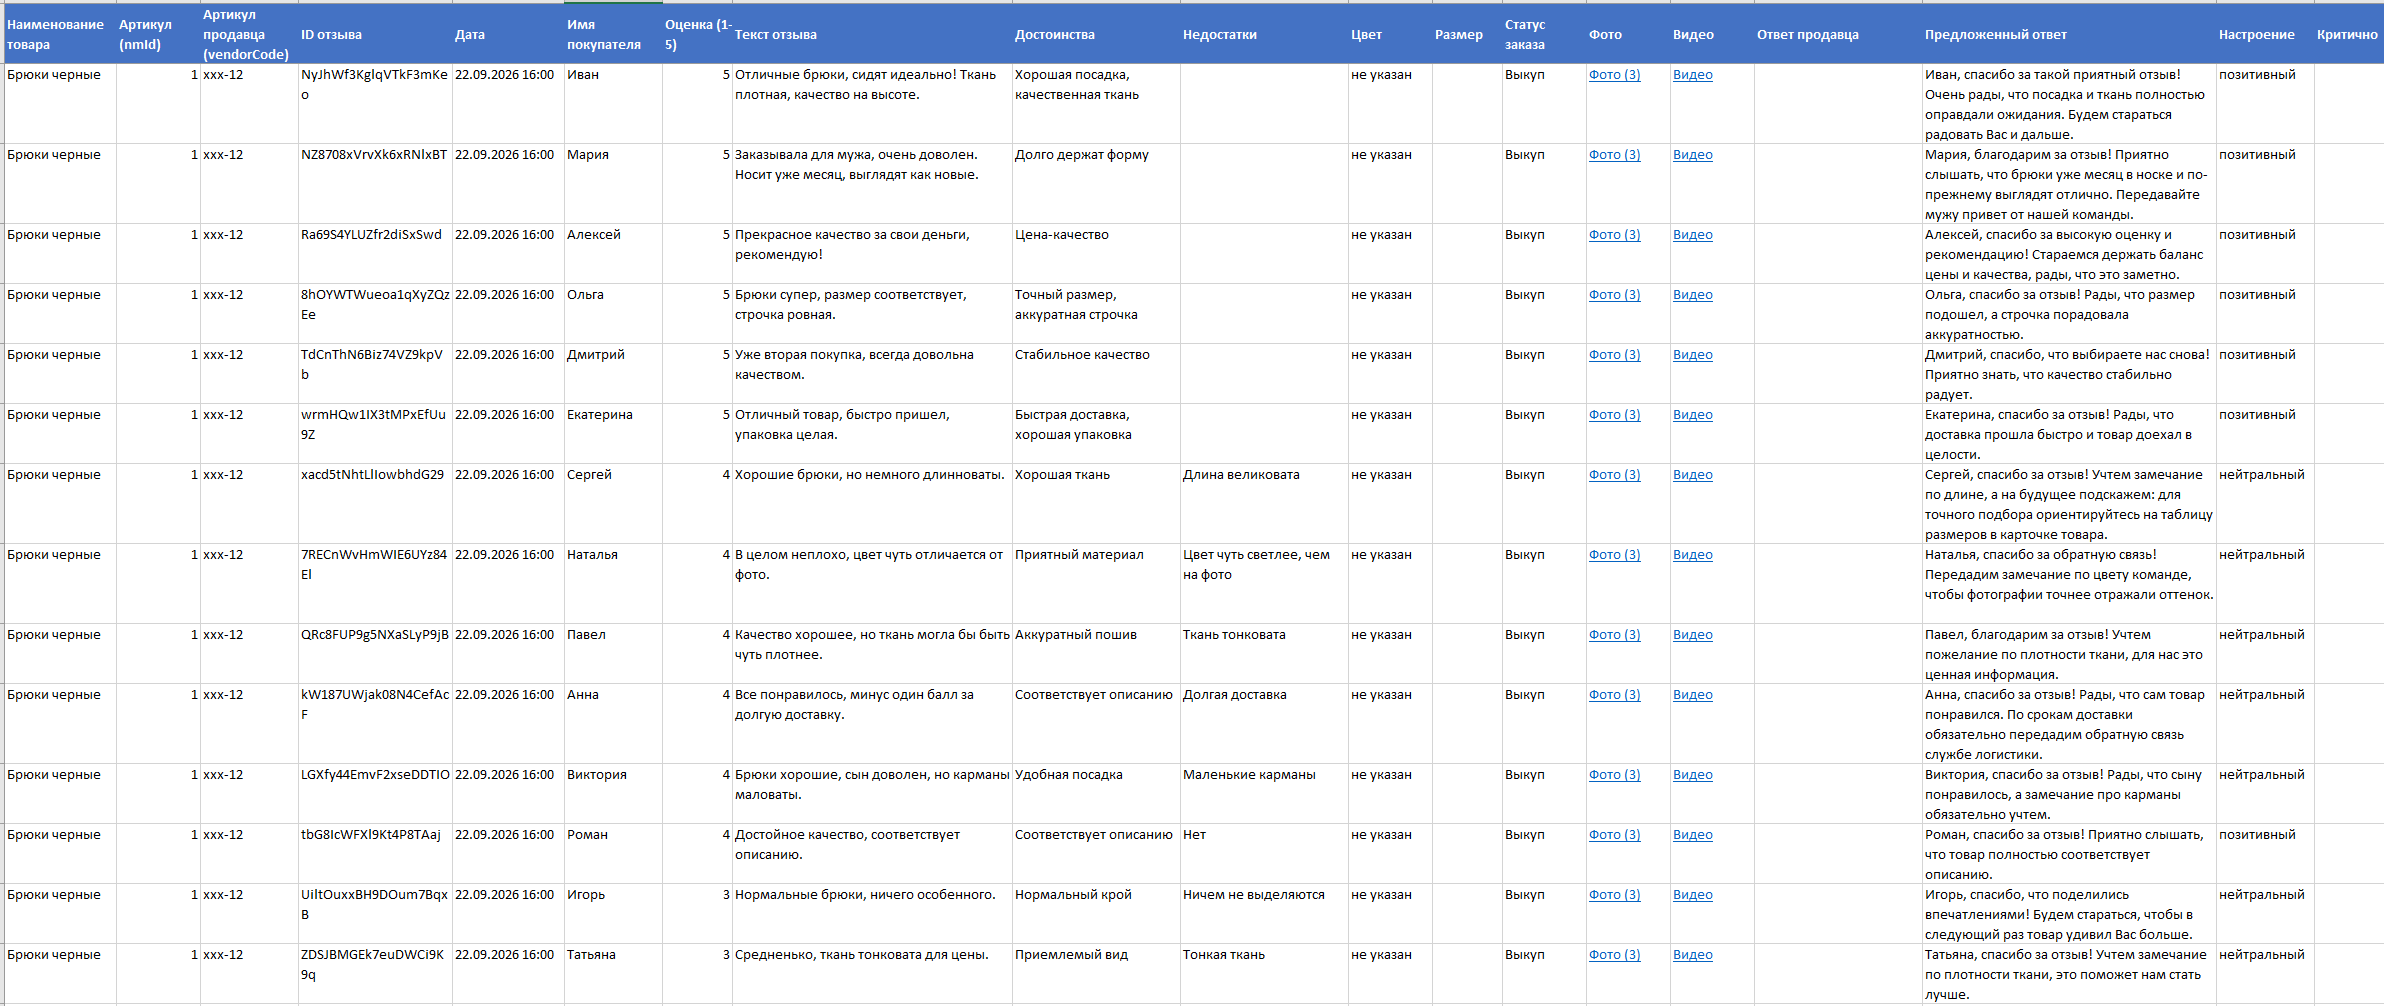Select the cell with buyer name Виктория
2384x1006 pixels.
pos(613,793)
